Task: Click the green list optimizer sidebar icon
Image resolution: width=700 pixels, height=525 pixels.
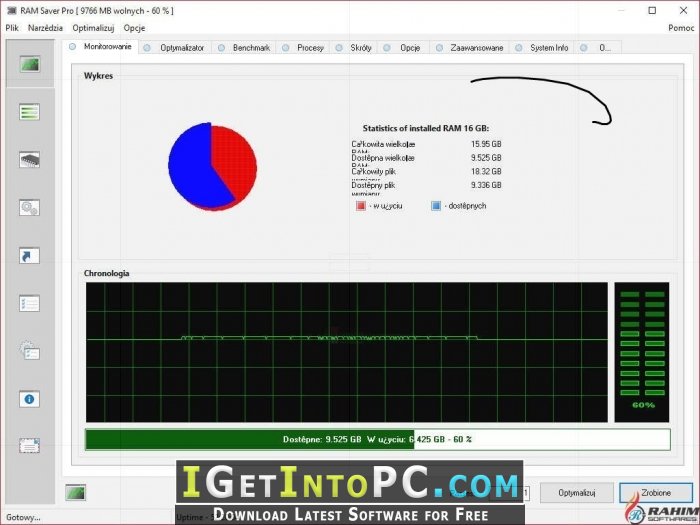Action: 30,112
